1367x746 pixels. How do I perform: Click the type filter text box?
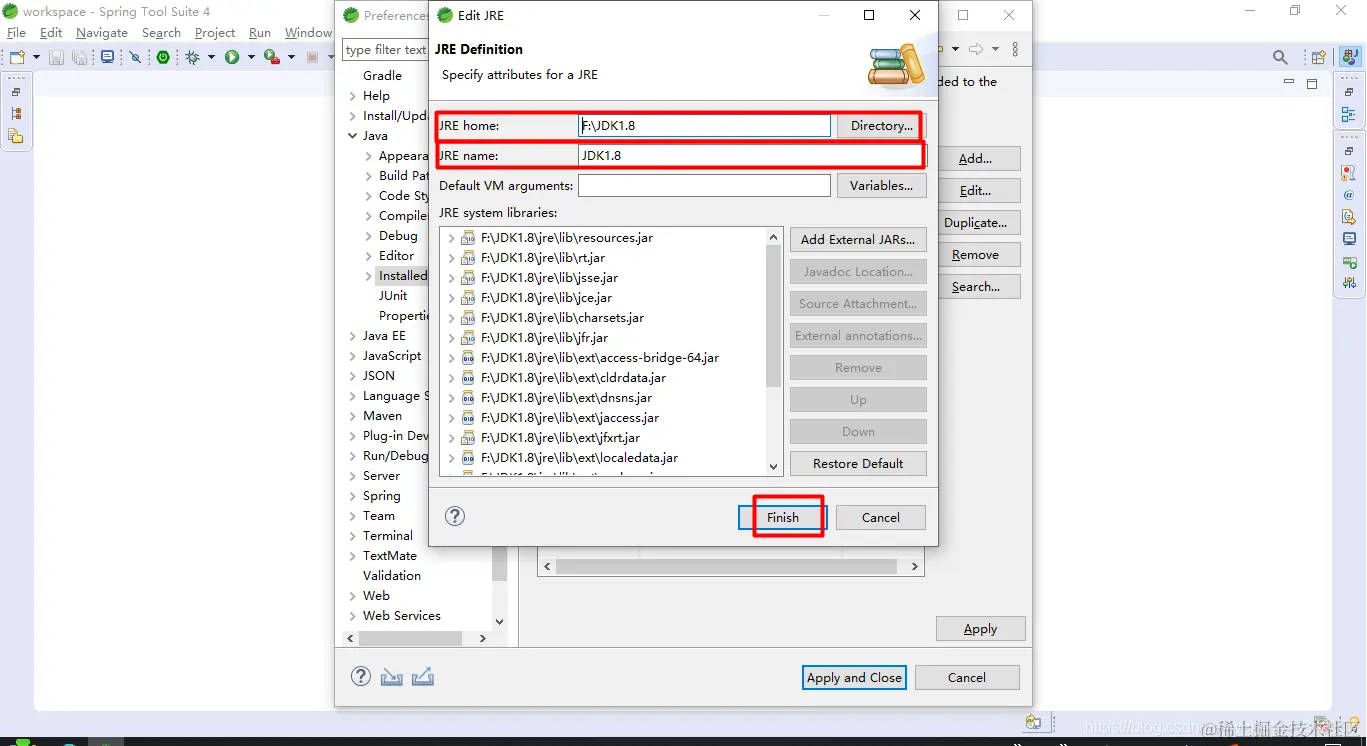[x=386, y=49]
